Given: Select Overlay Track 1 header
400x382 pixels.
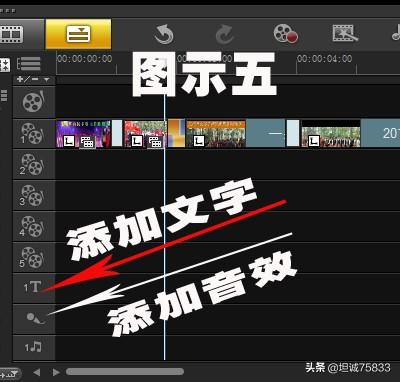Looking at the screenshot, I should (x=34, y=134).
